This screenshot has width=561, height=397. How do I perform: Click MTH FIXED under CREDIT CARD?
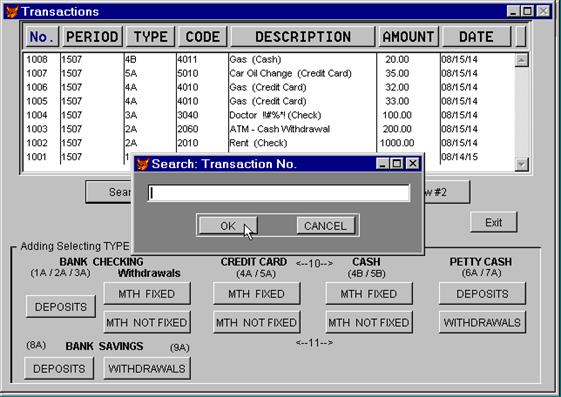[x=257, y=294]
